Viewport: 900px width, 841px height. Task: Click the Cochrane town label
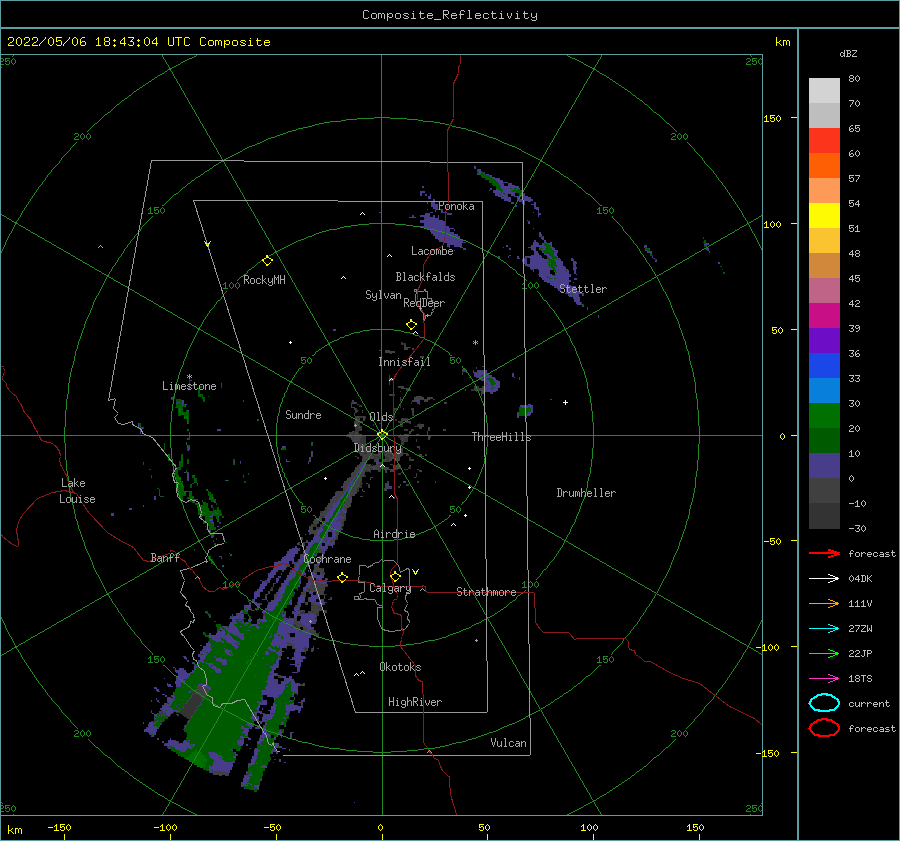point(327,559)
